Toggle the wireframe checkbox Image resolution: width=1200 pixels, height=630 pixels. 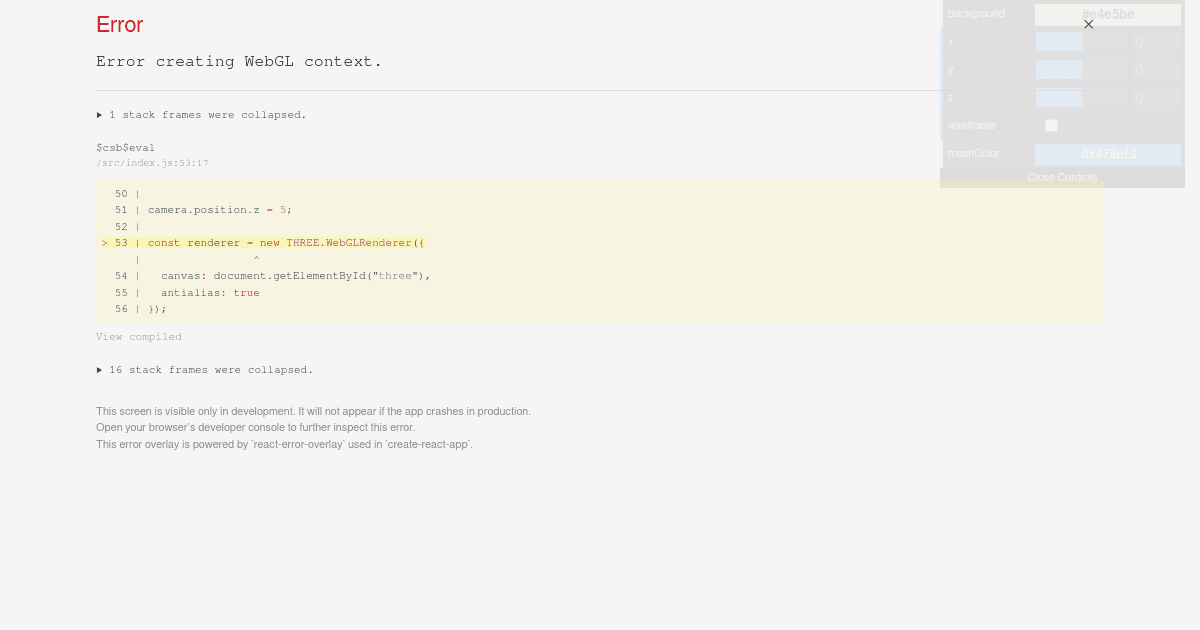(1051, 125)
